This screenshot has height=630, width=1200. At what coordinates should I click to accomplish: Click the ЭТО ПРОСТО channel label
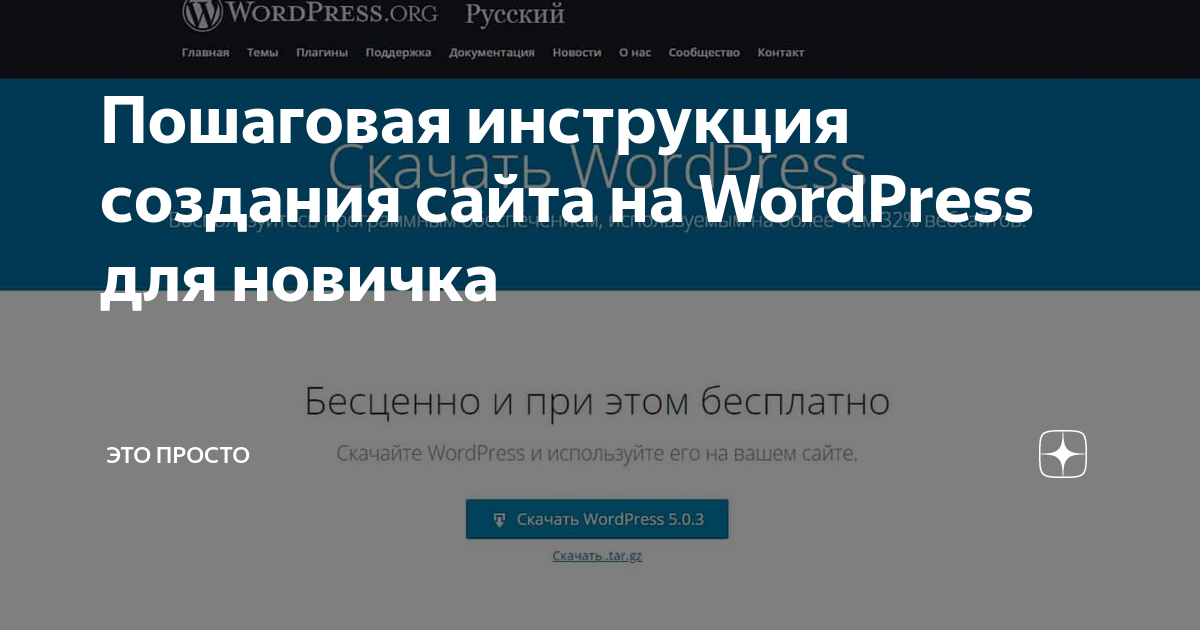pyautogui.click(x=178, y=455)
